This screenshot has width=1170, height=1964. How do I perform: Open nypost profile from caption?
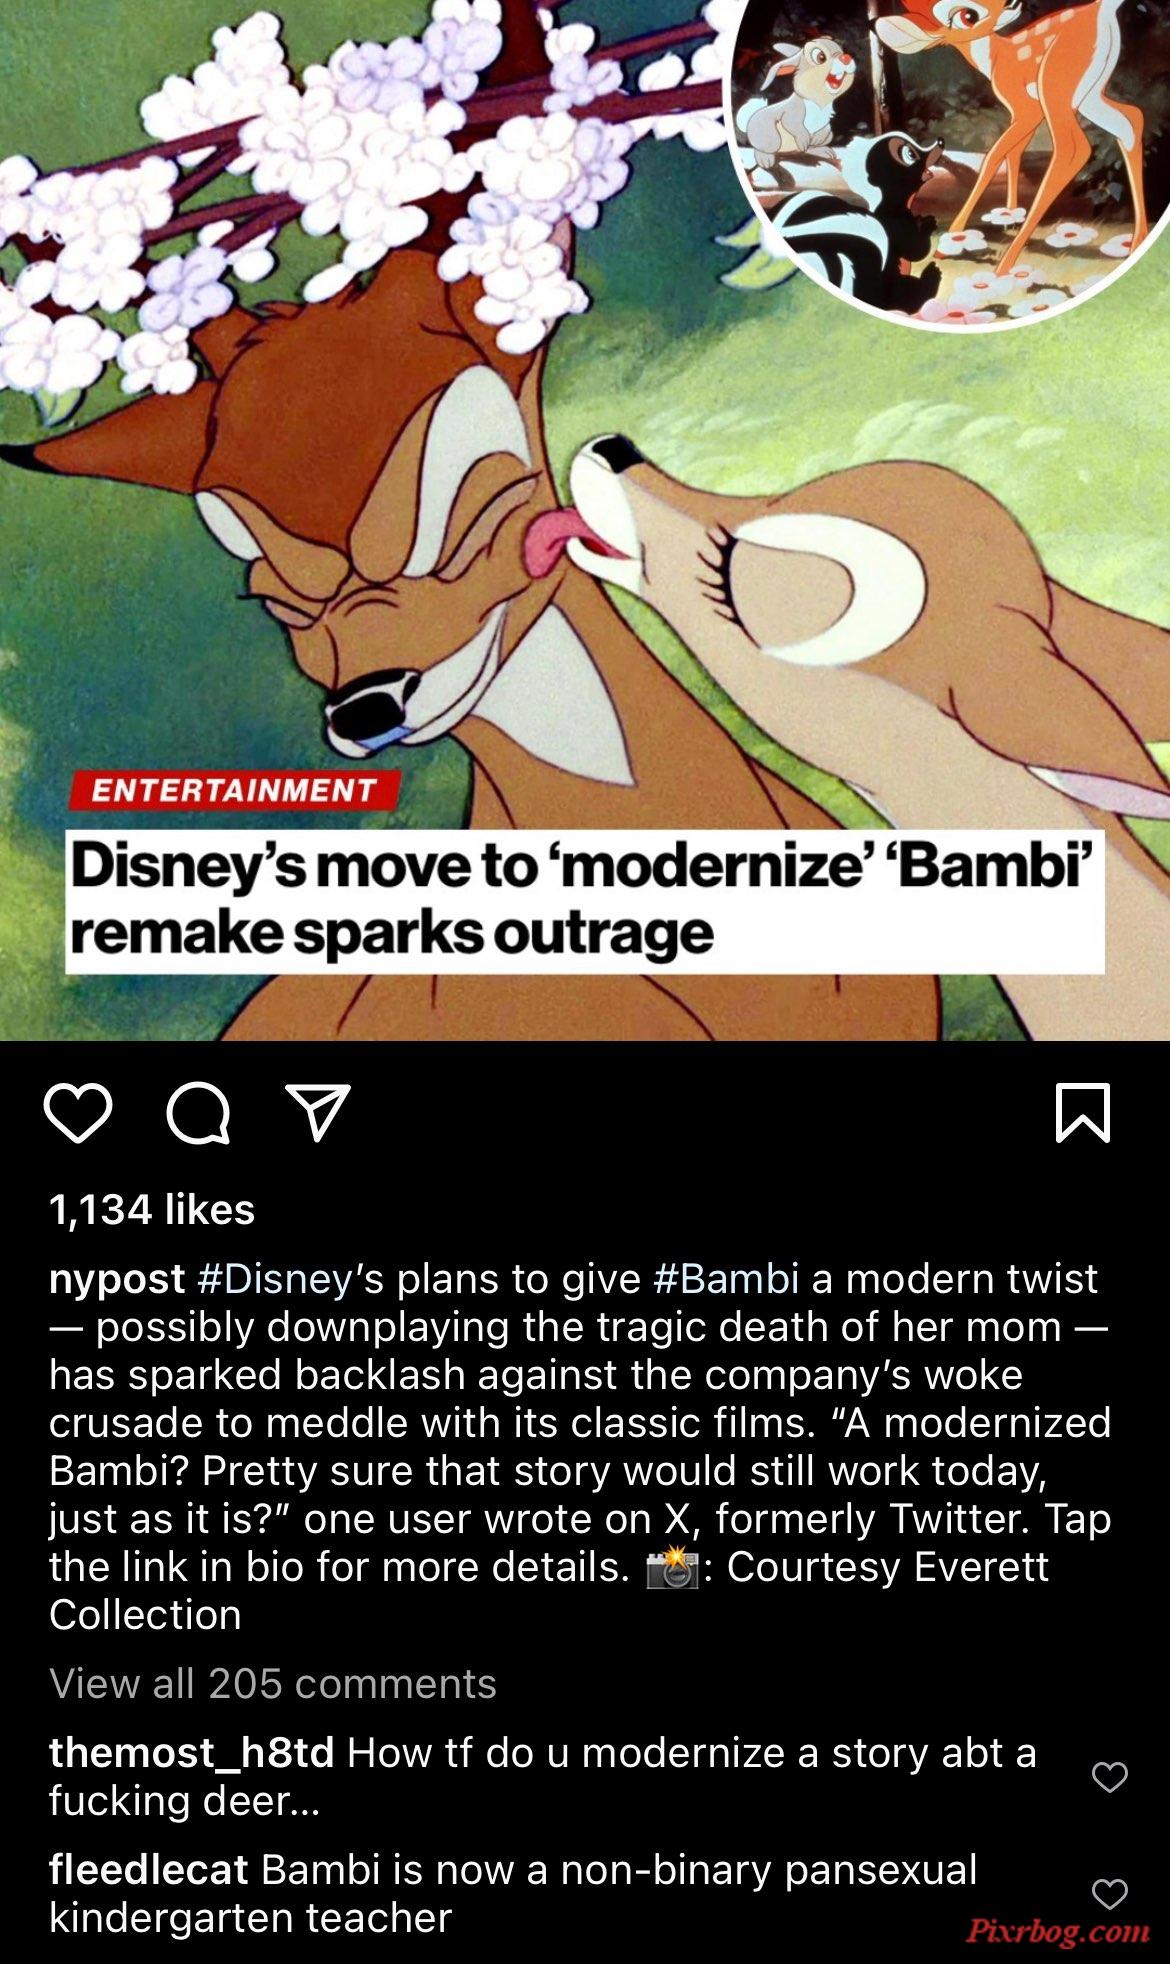pos(117,1281)
